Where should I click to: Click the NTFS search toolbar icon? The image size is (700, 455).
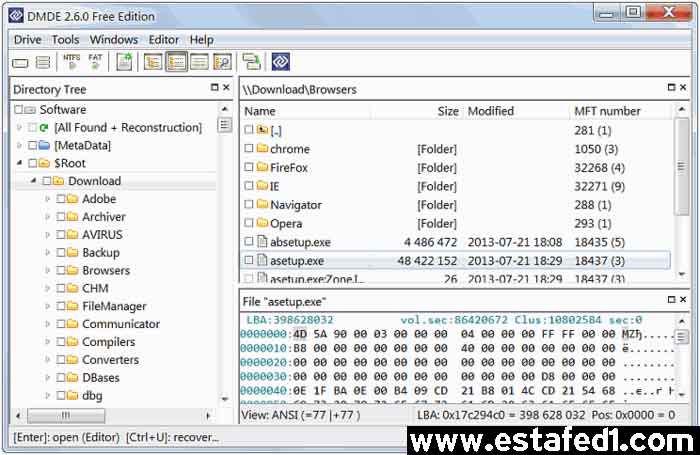(72, 62)
